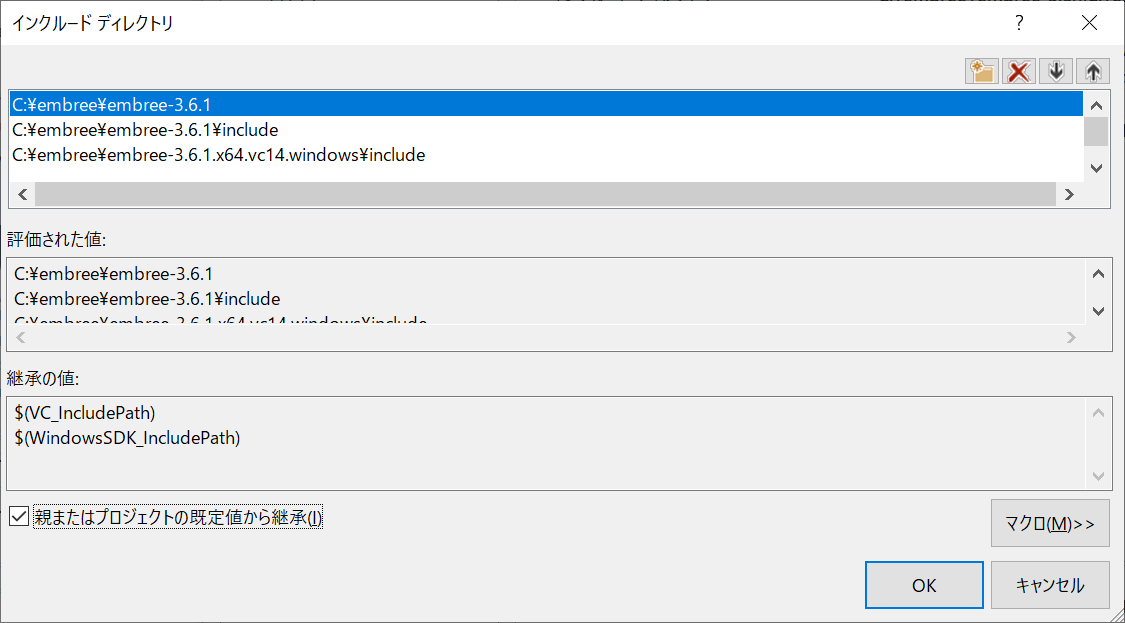Move selected line up with arrow icon

[x=1093, y=71]
